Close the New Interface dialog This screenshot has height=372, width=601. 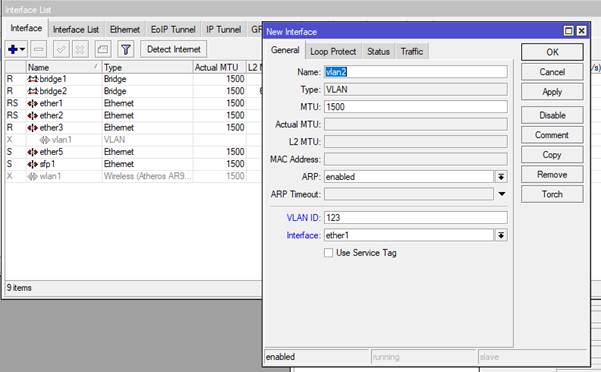(581, 31)
